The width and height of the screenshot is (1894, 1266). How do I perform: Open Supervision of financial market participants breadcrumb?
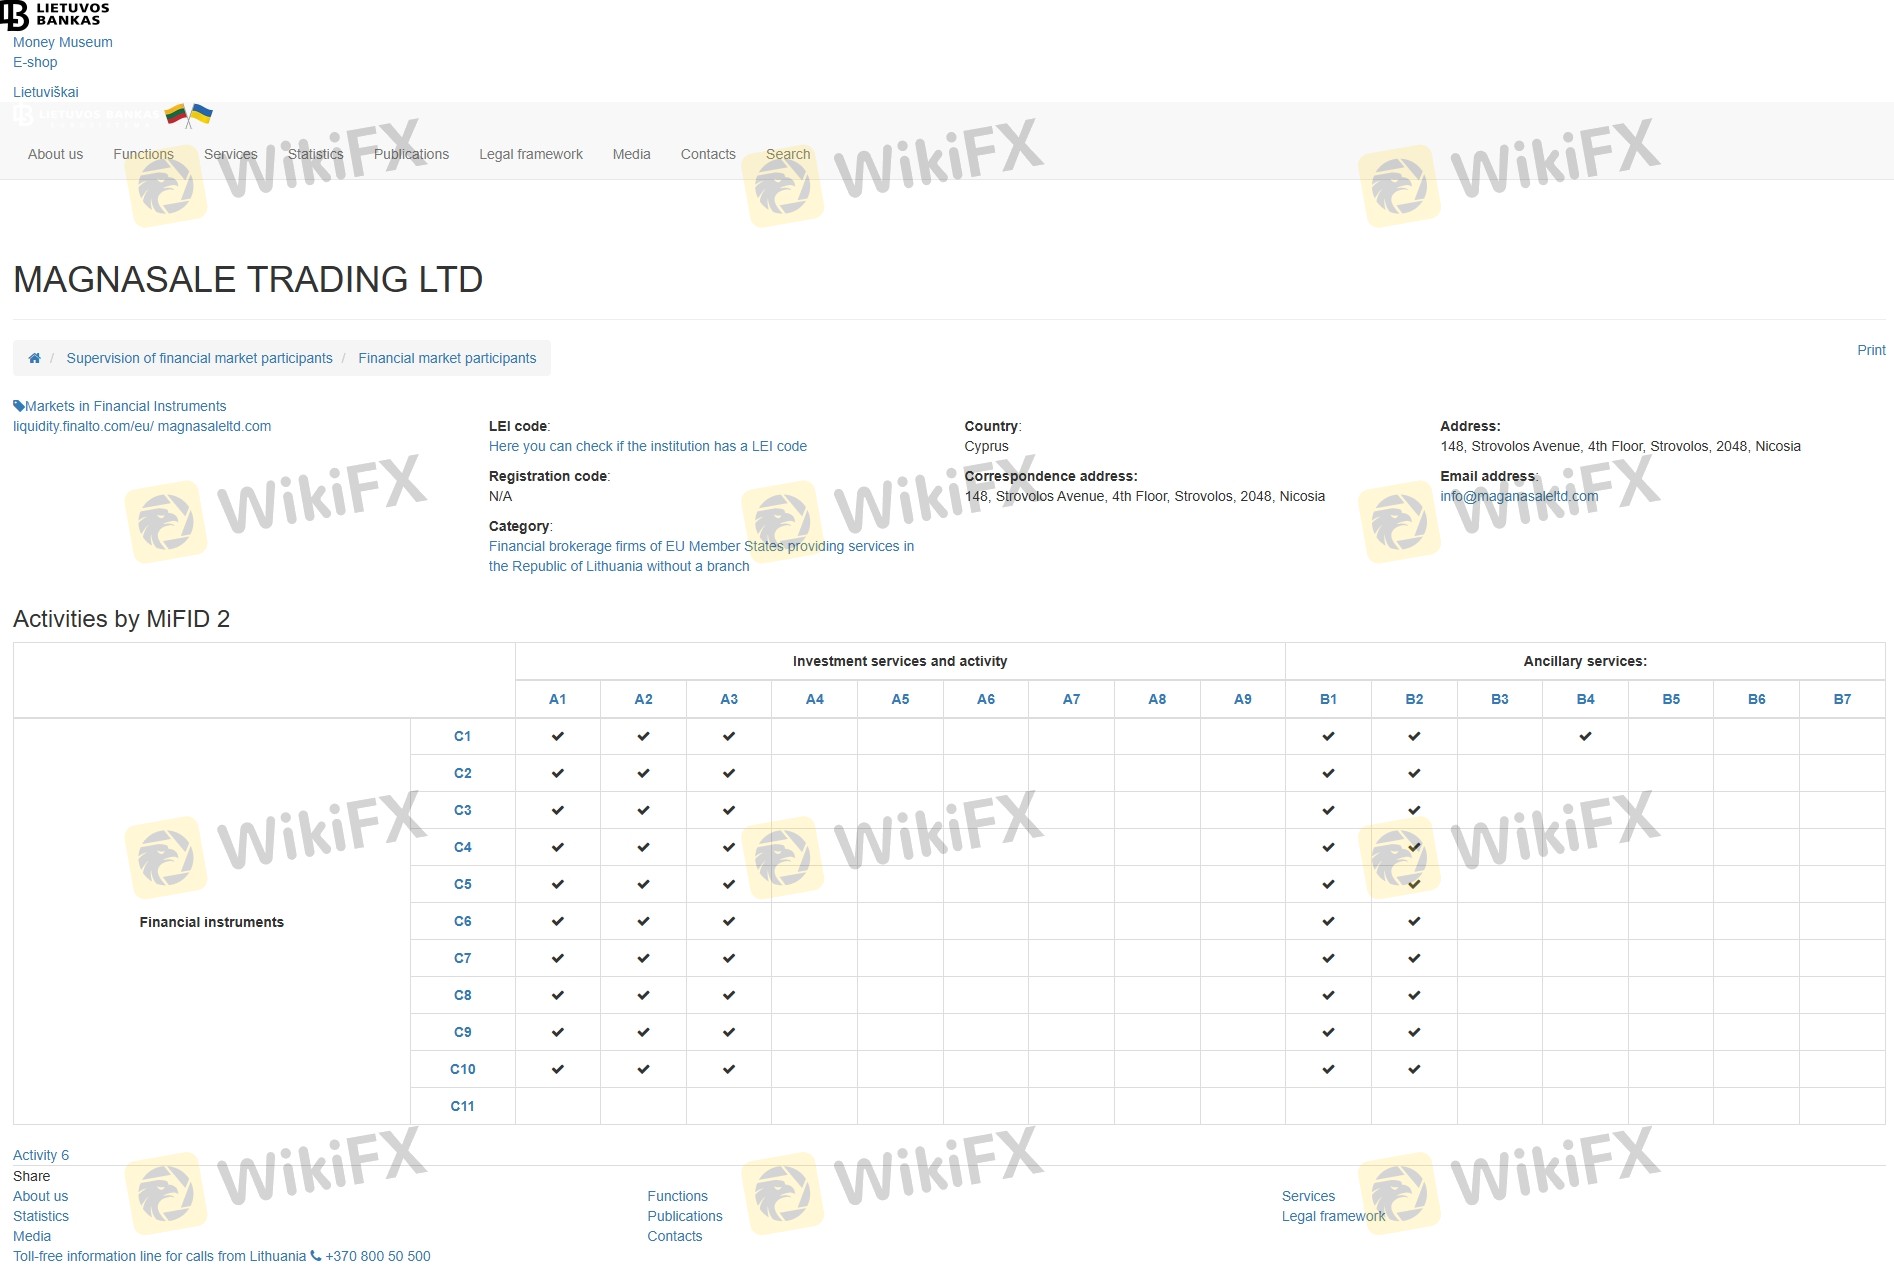coord(199,358)
